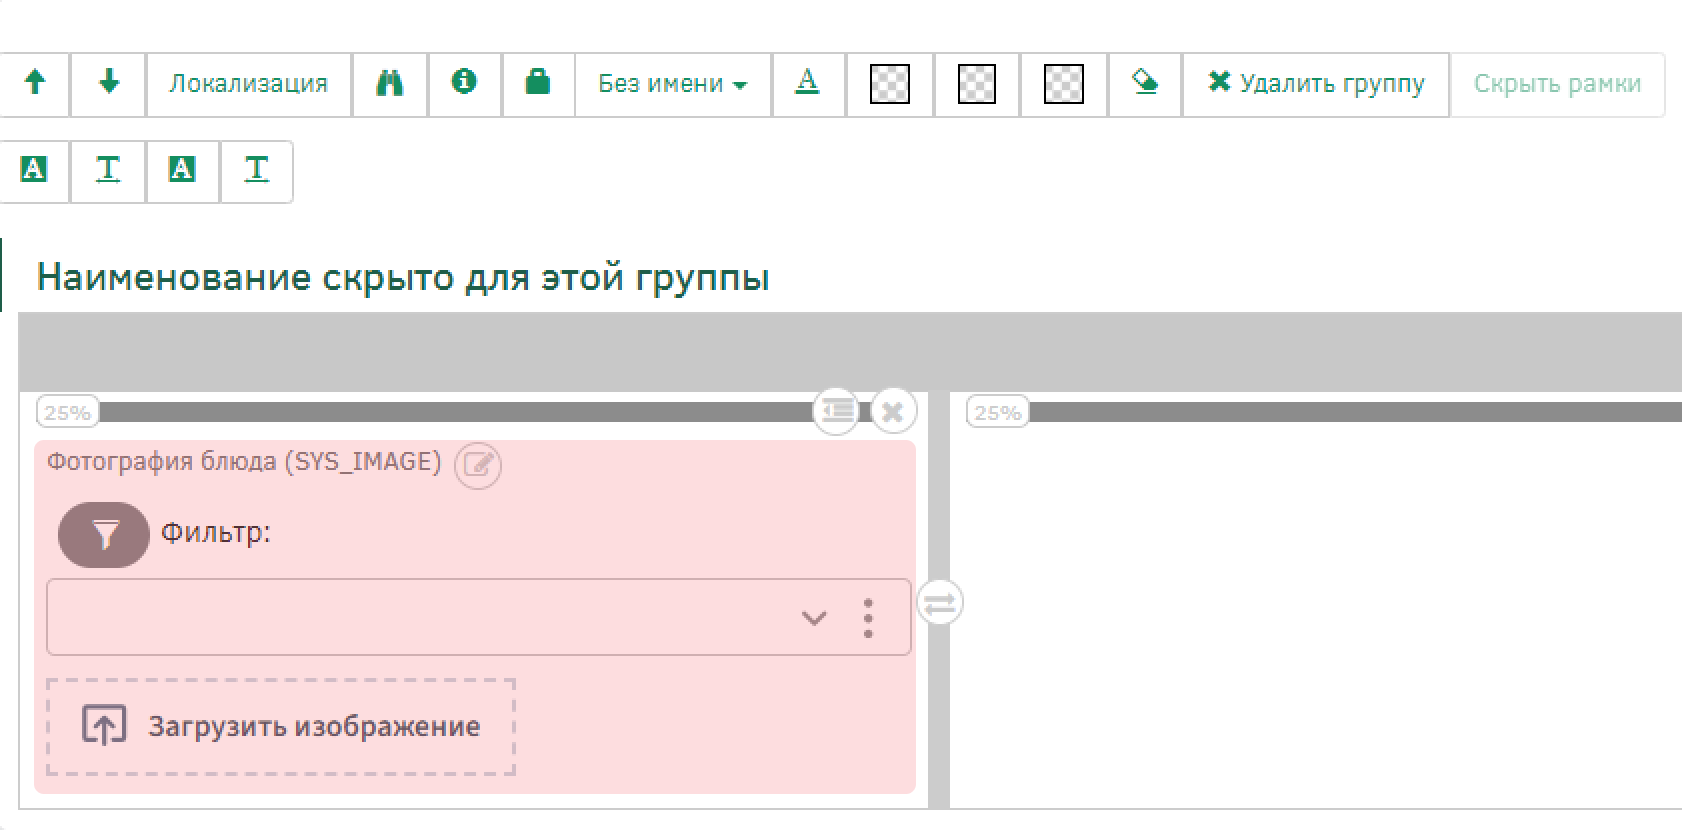1682x830 pixels.
Task: Toggle the funnel Фильтр button
Action: (x=104, y=535)
